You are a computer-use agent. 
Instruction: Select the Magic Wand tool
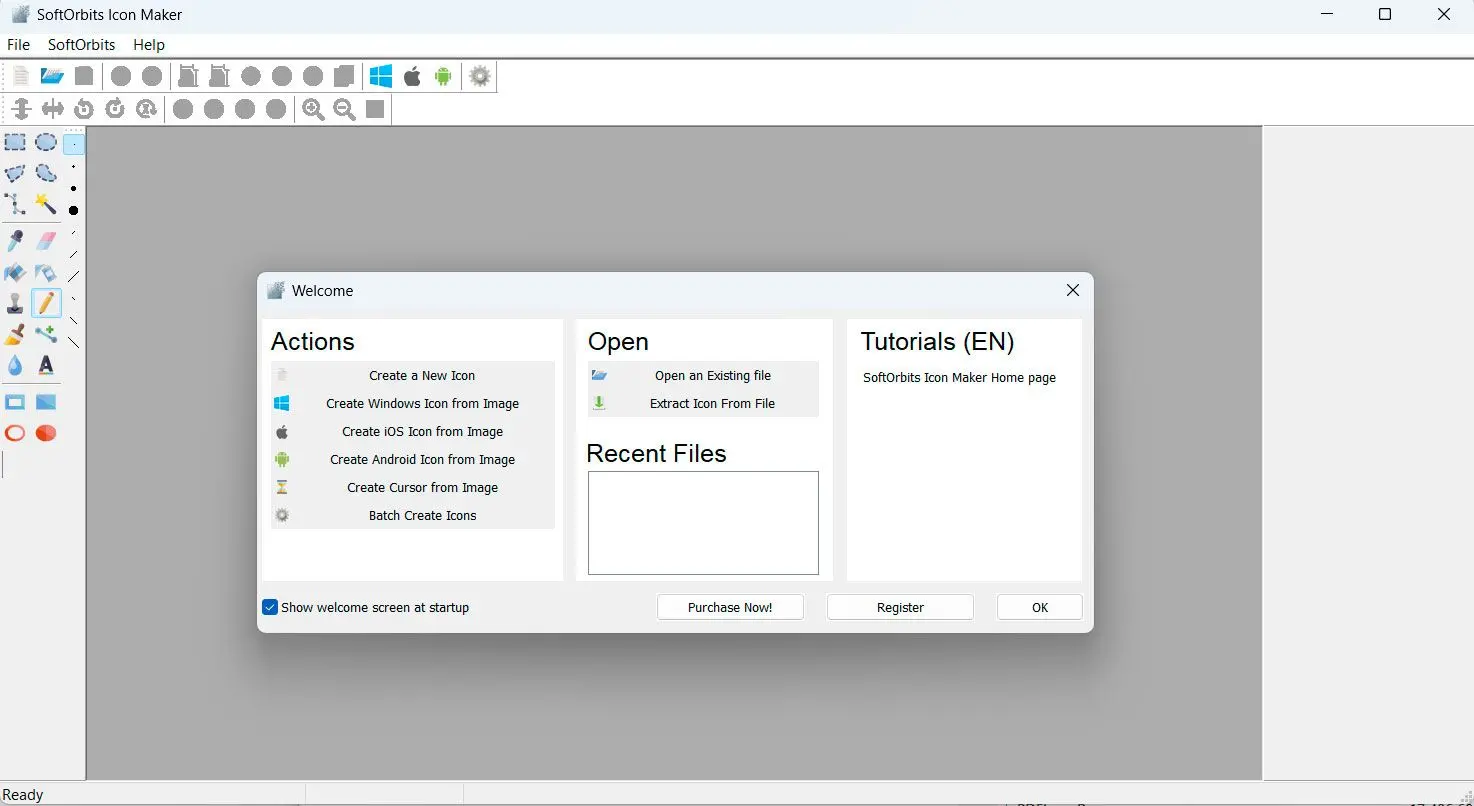coord(46,204)
